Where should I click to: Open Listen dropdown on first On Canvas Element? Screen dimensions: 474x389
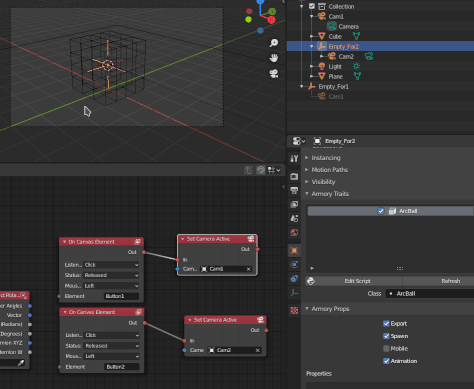coord(111,265)
